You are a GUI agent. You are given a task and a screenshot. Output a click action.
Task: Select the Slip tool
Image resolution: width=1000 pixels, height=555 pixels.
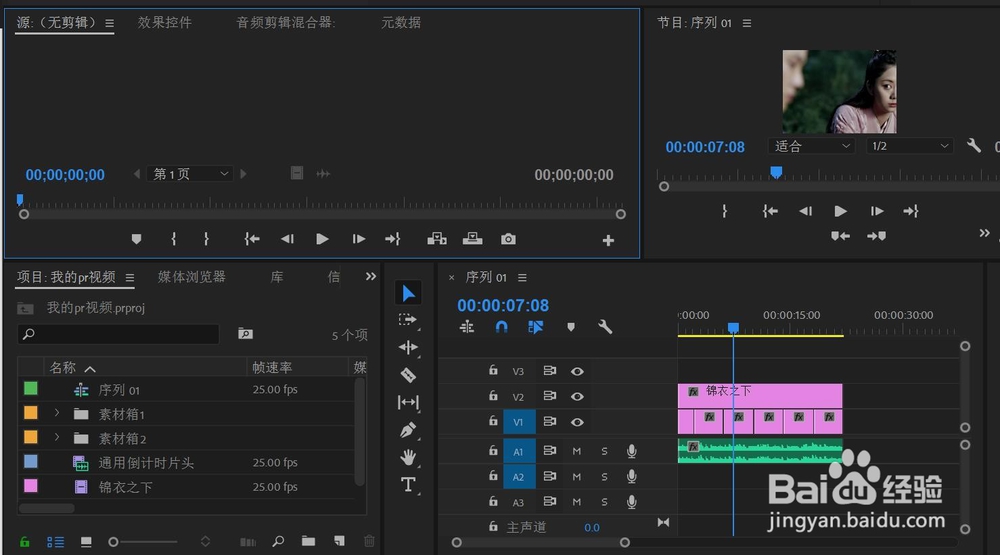(x=408, y=403)
